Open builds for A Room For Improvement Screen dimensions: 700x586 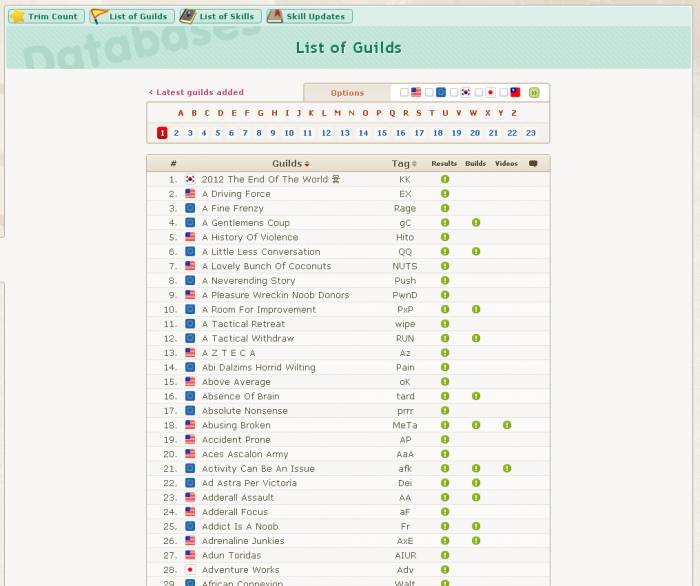click(x=476, y=309)
